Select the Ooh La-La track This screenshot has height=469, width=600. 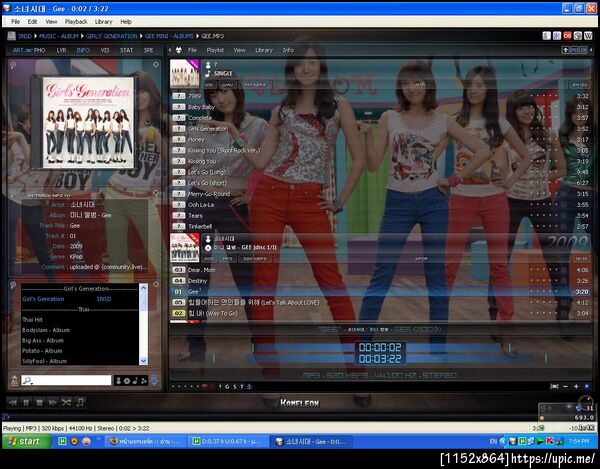pos(380,205)
